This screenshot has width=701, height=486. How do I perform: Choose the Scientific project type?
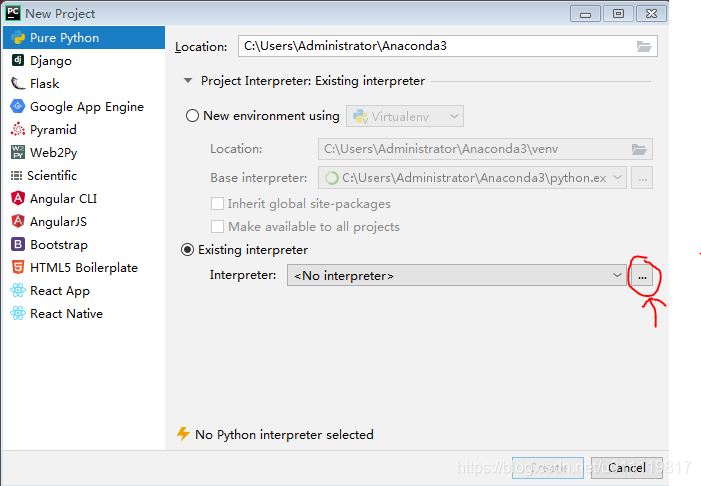pos(84,176)
